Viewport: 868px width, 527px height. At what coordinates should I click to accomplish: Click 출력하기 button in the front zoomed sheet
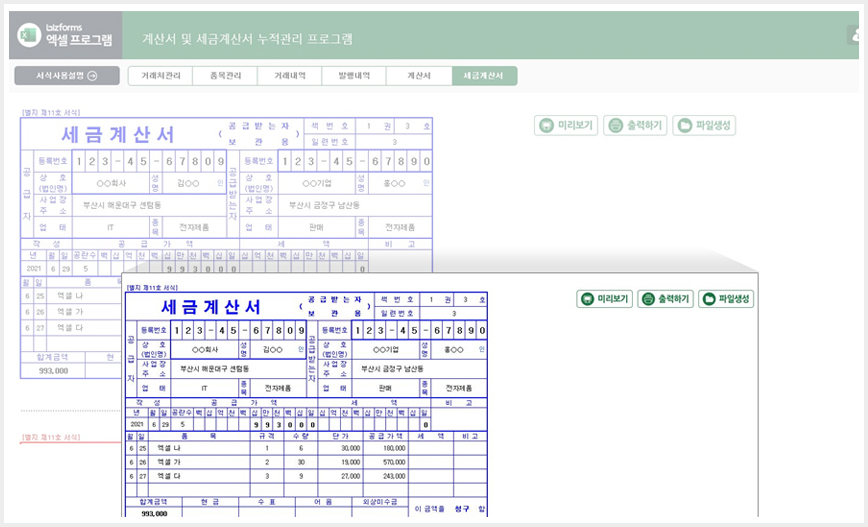click(x=665, y=299)
